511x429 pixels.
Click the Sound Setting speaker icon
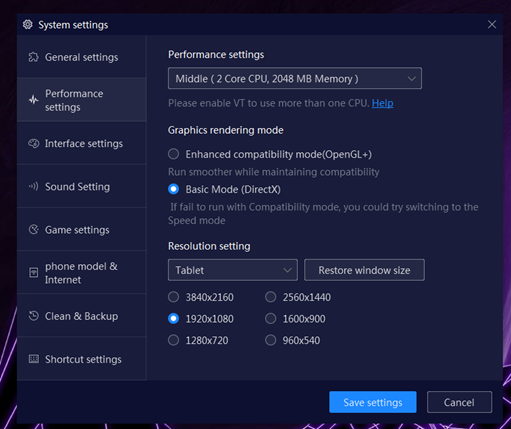click(x=33, y=186)
